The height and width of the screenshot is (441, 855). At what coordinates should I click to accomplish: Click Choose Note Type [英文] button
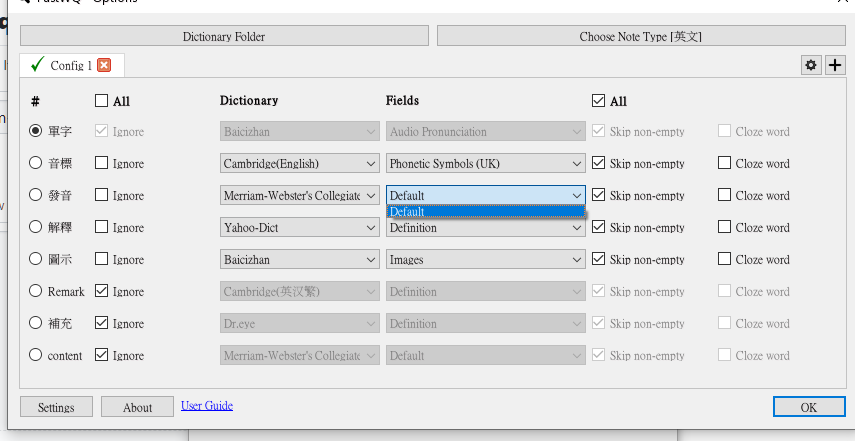click(x=641, y=37)
